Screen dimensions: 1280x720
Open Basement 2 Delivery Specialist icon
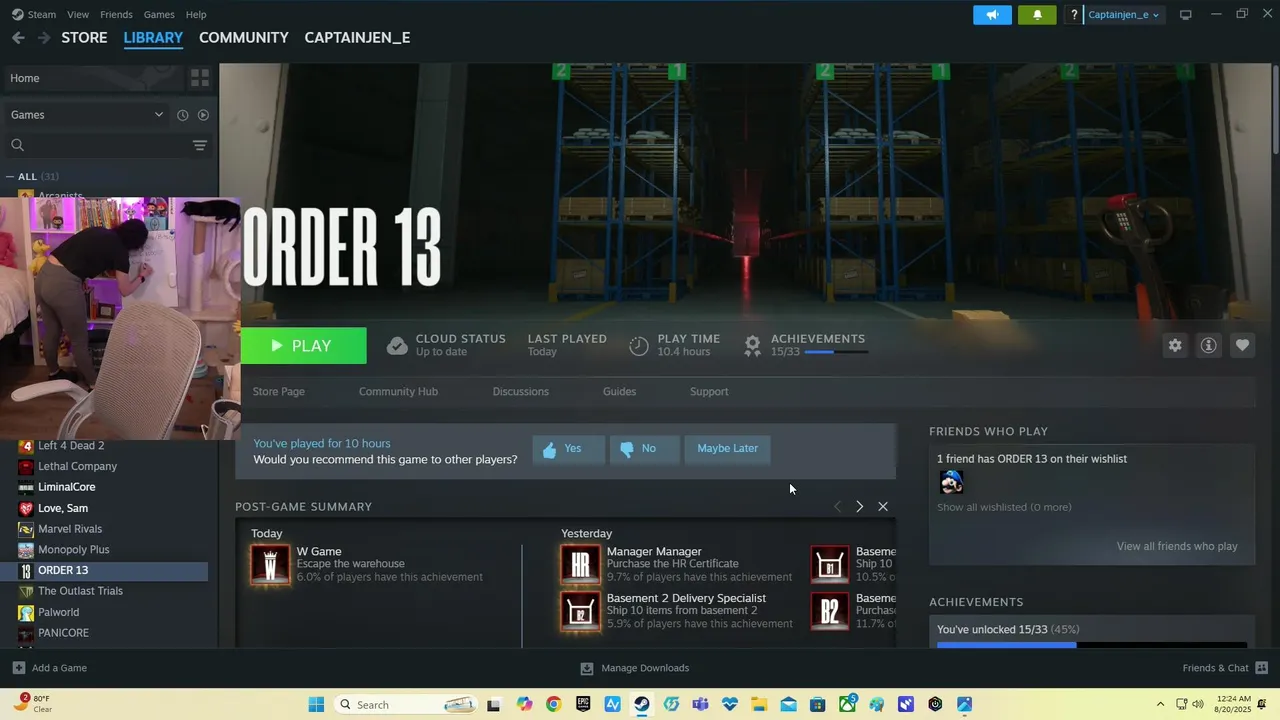(x=580, y=612)
